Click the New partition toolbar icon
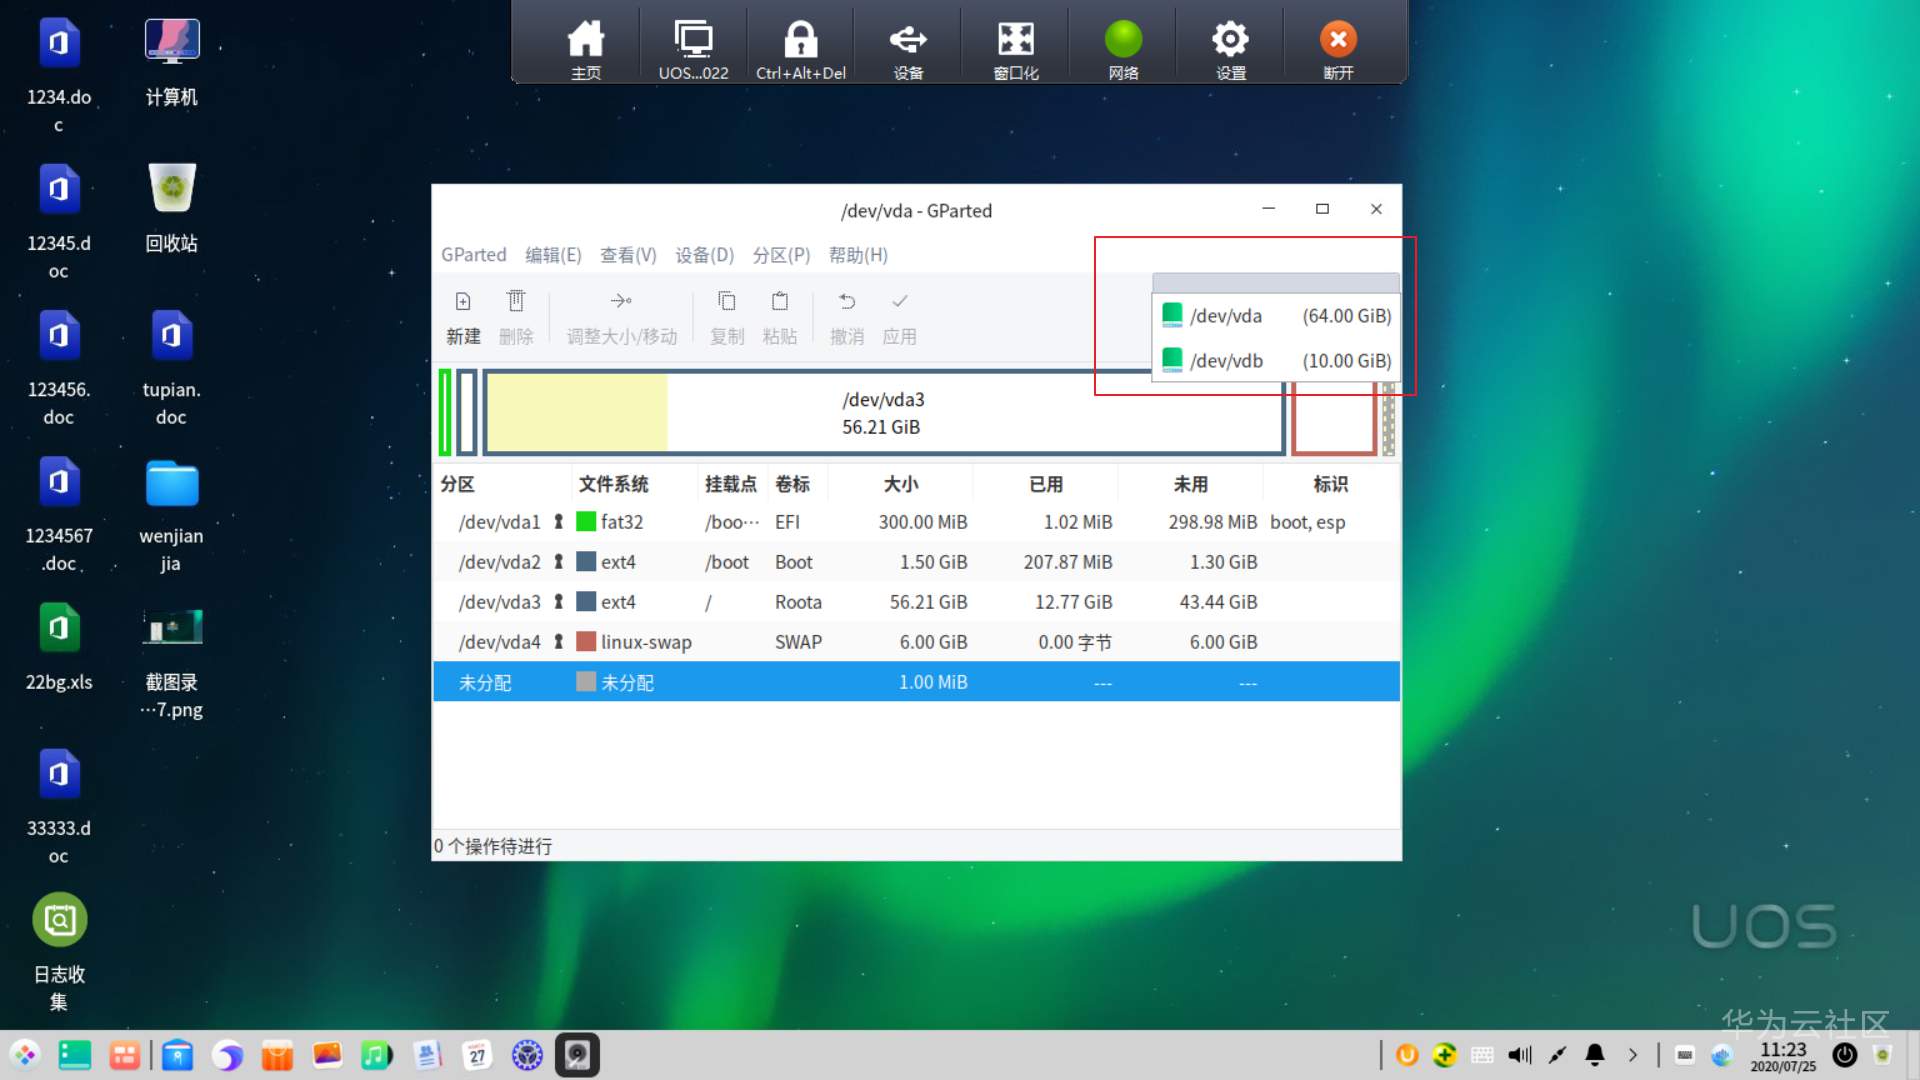The height and width of the screenshot is (1080, 1920). (463, 302)
